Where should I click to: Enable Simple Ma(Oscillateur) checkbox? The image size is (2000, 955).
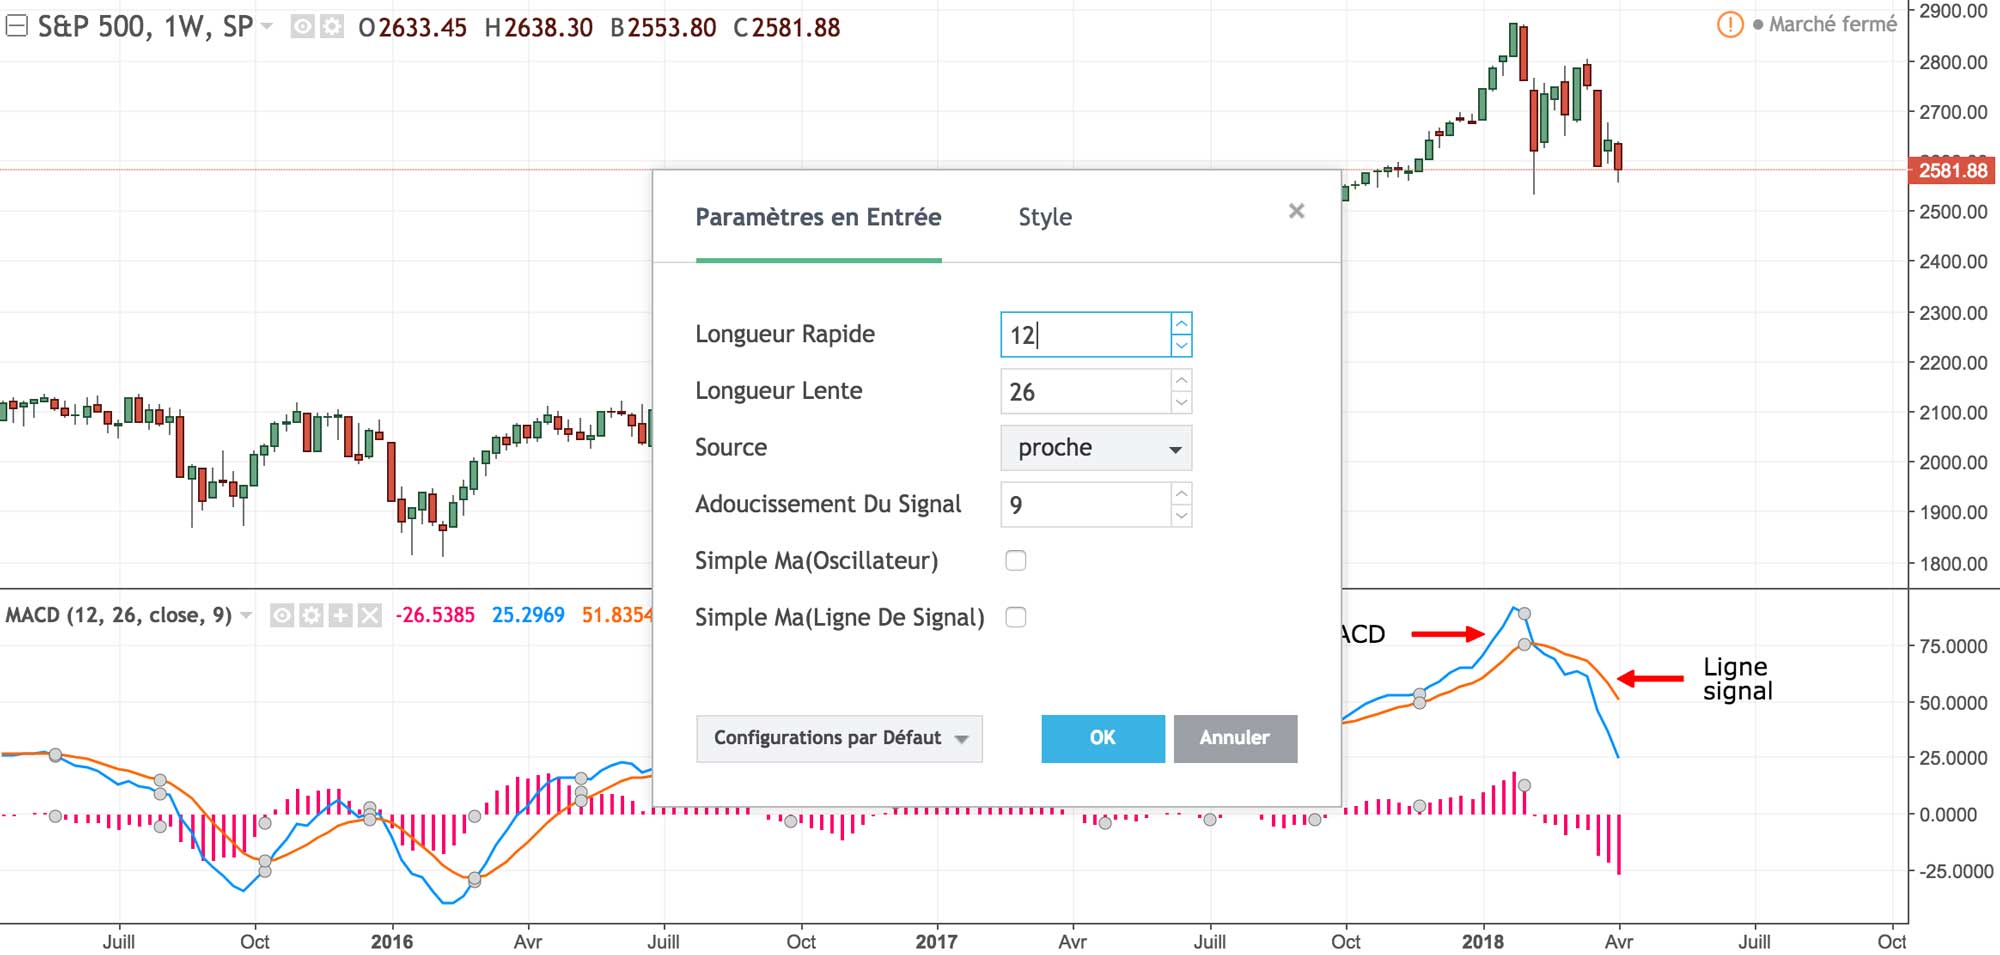click(x=1016, y=561)
